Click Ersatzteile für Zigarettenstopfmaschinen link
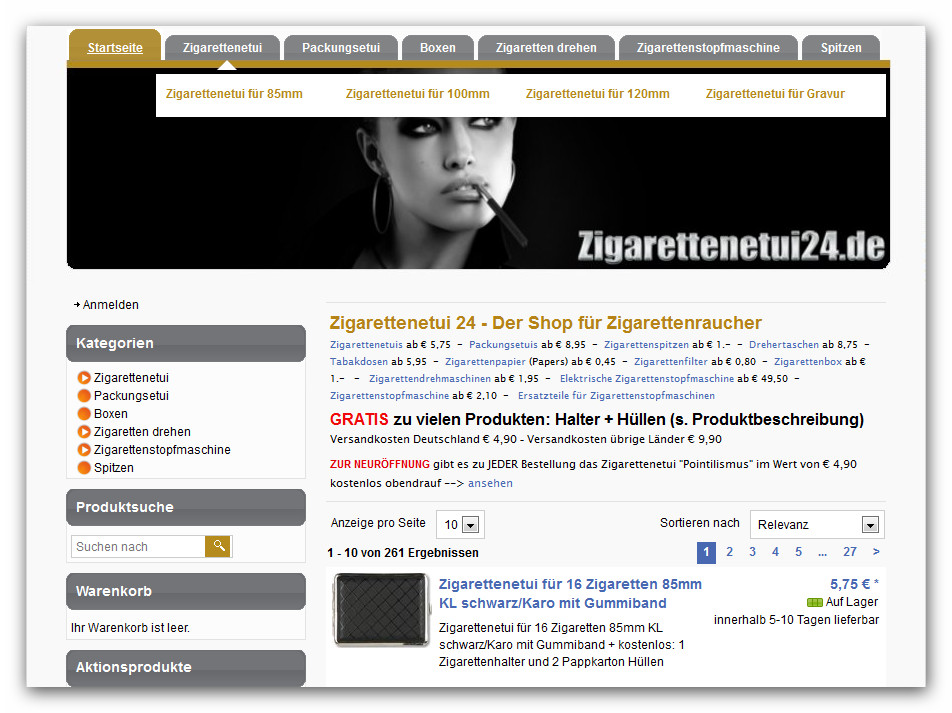Image resolution: width=952 pixels, height=713 pixels. [616, 395]
